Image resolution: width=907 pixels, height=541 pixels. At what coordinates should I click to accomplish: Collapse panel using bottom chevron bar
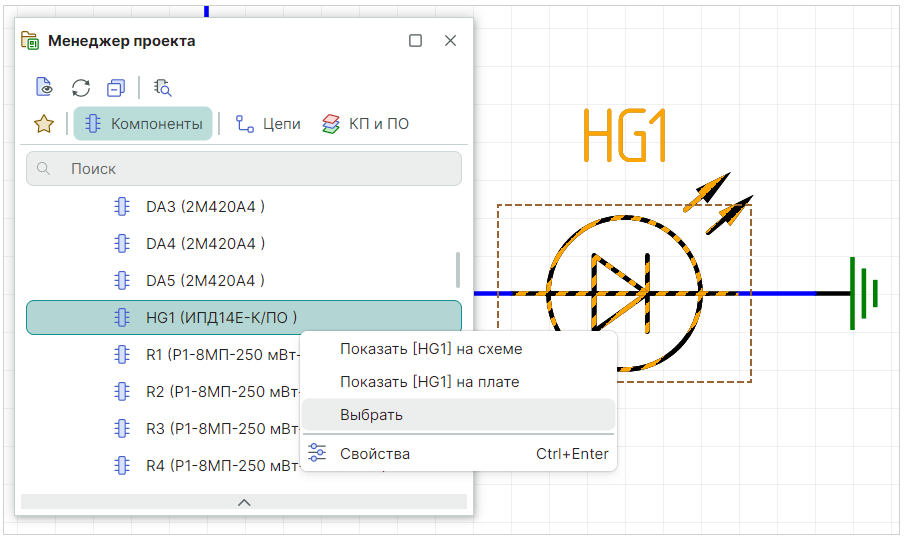point(244,502)
